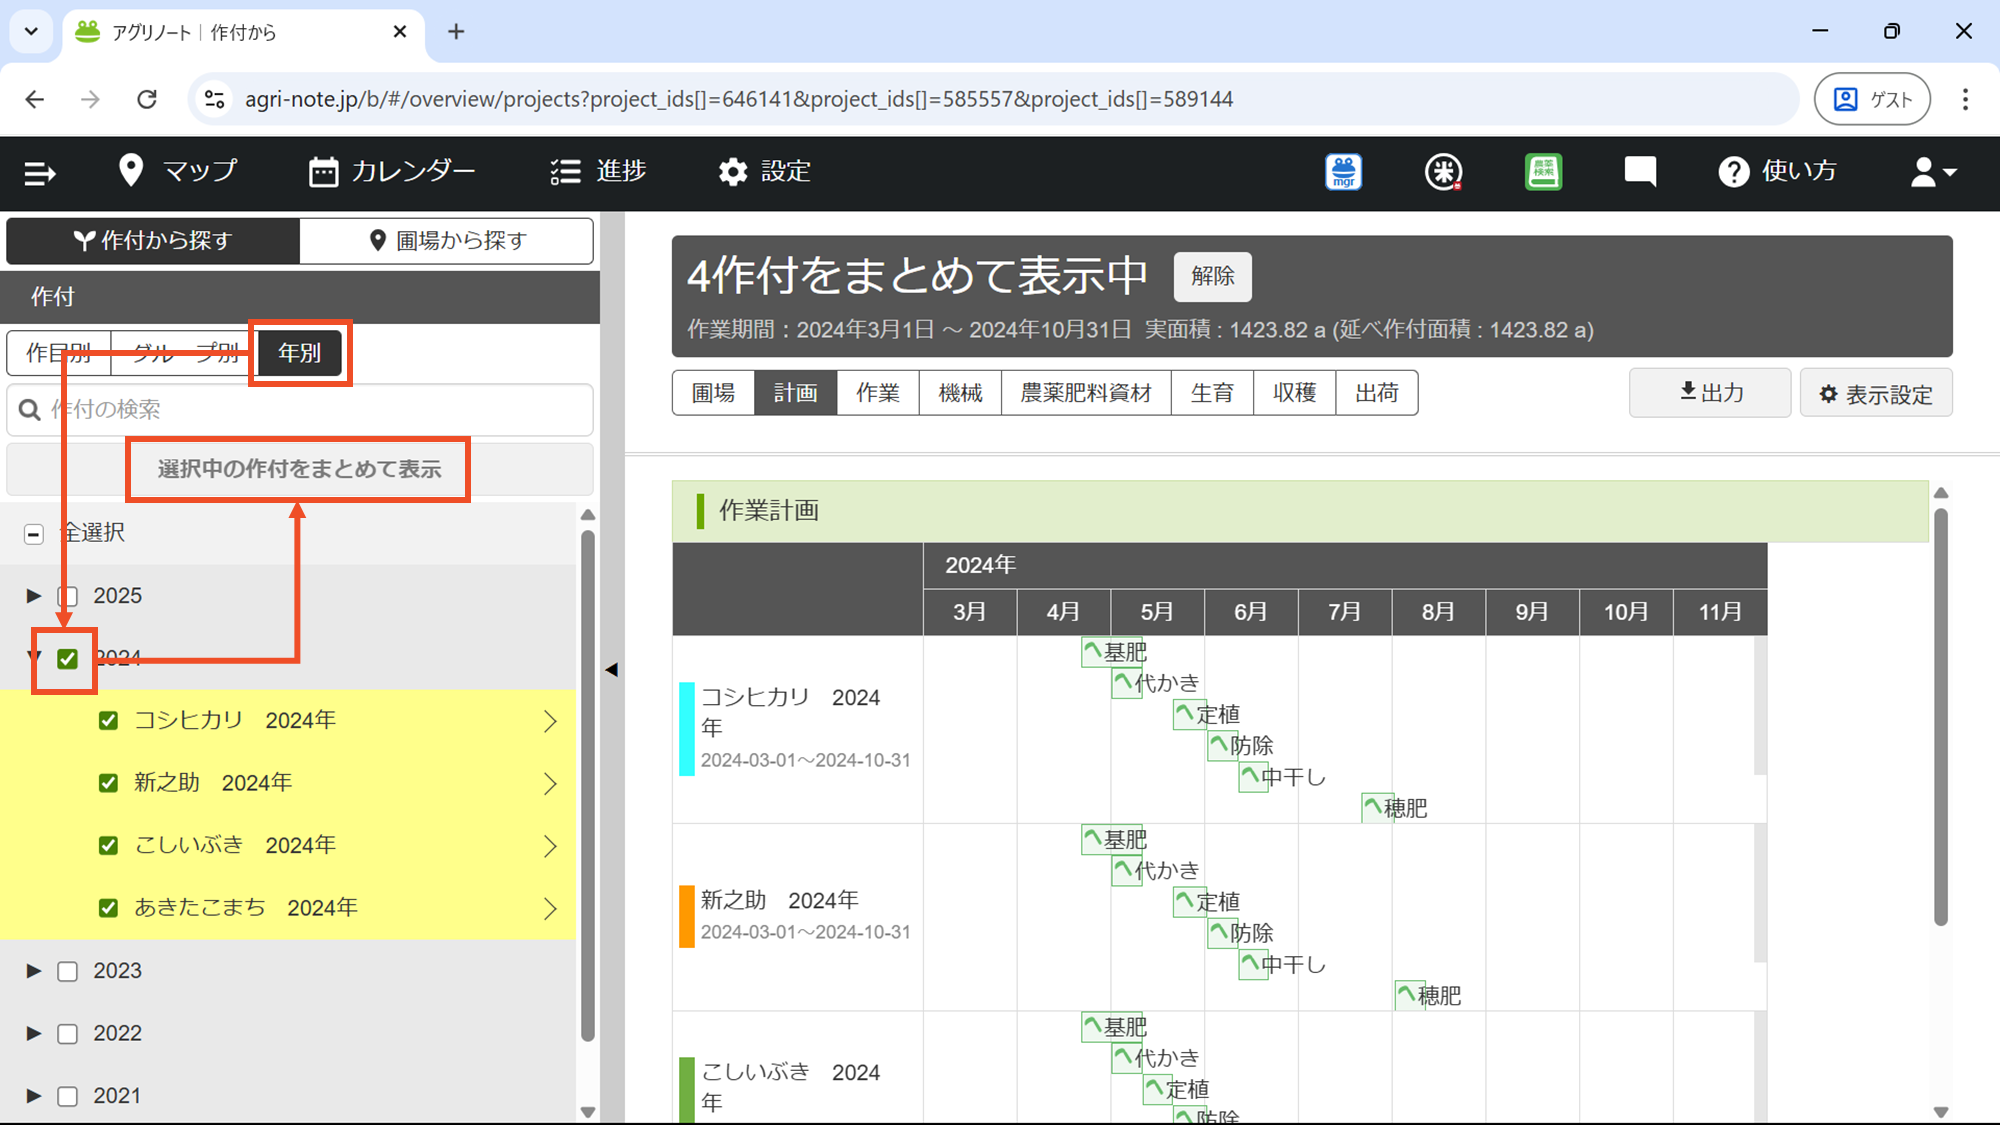Click the 基肥 plan marker in コシヒカリ row
This screenshot has height=1125, width=2000.
[1114, 652]
